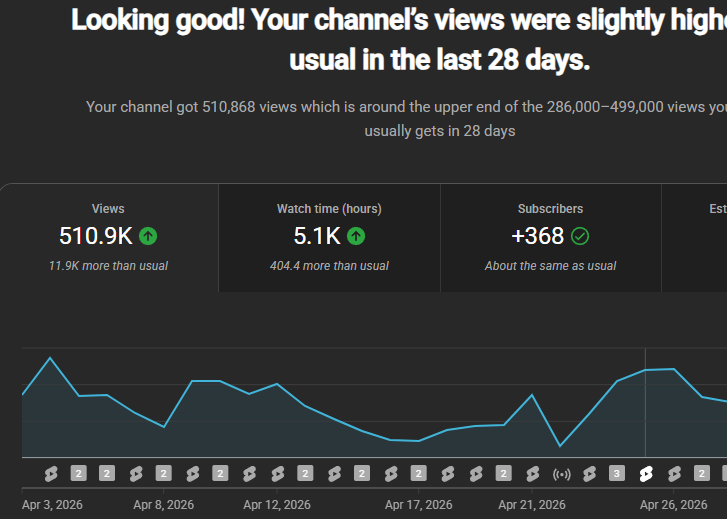Click the live stream marker icon in timeline

(561, 474)
